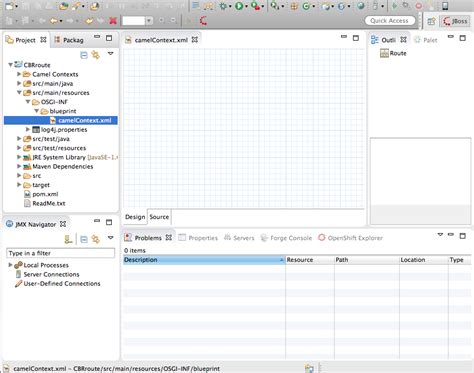
Task: Open the Servers view tab
Action: pyautogui.click(x=239, y=238)
